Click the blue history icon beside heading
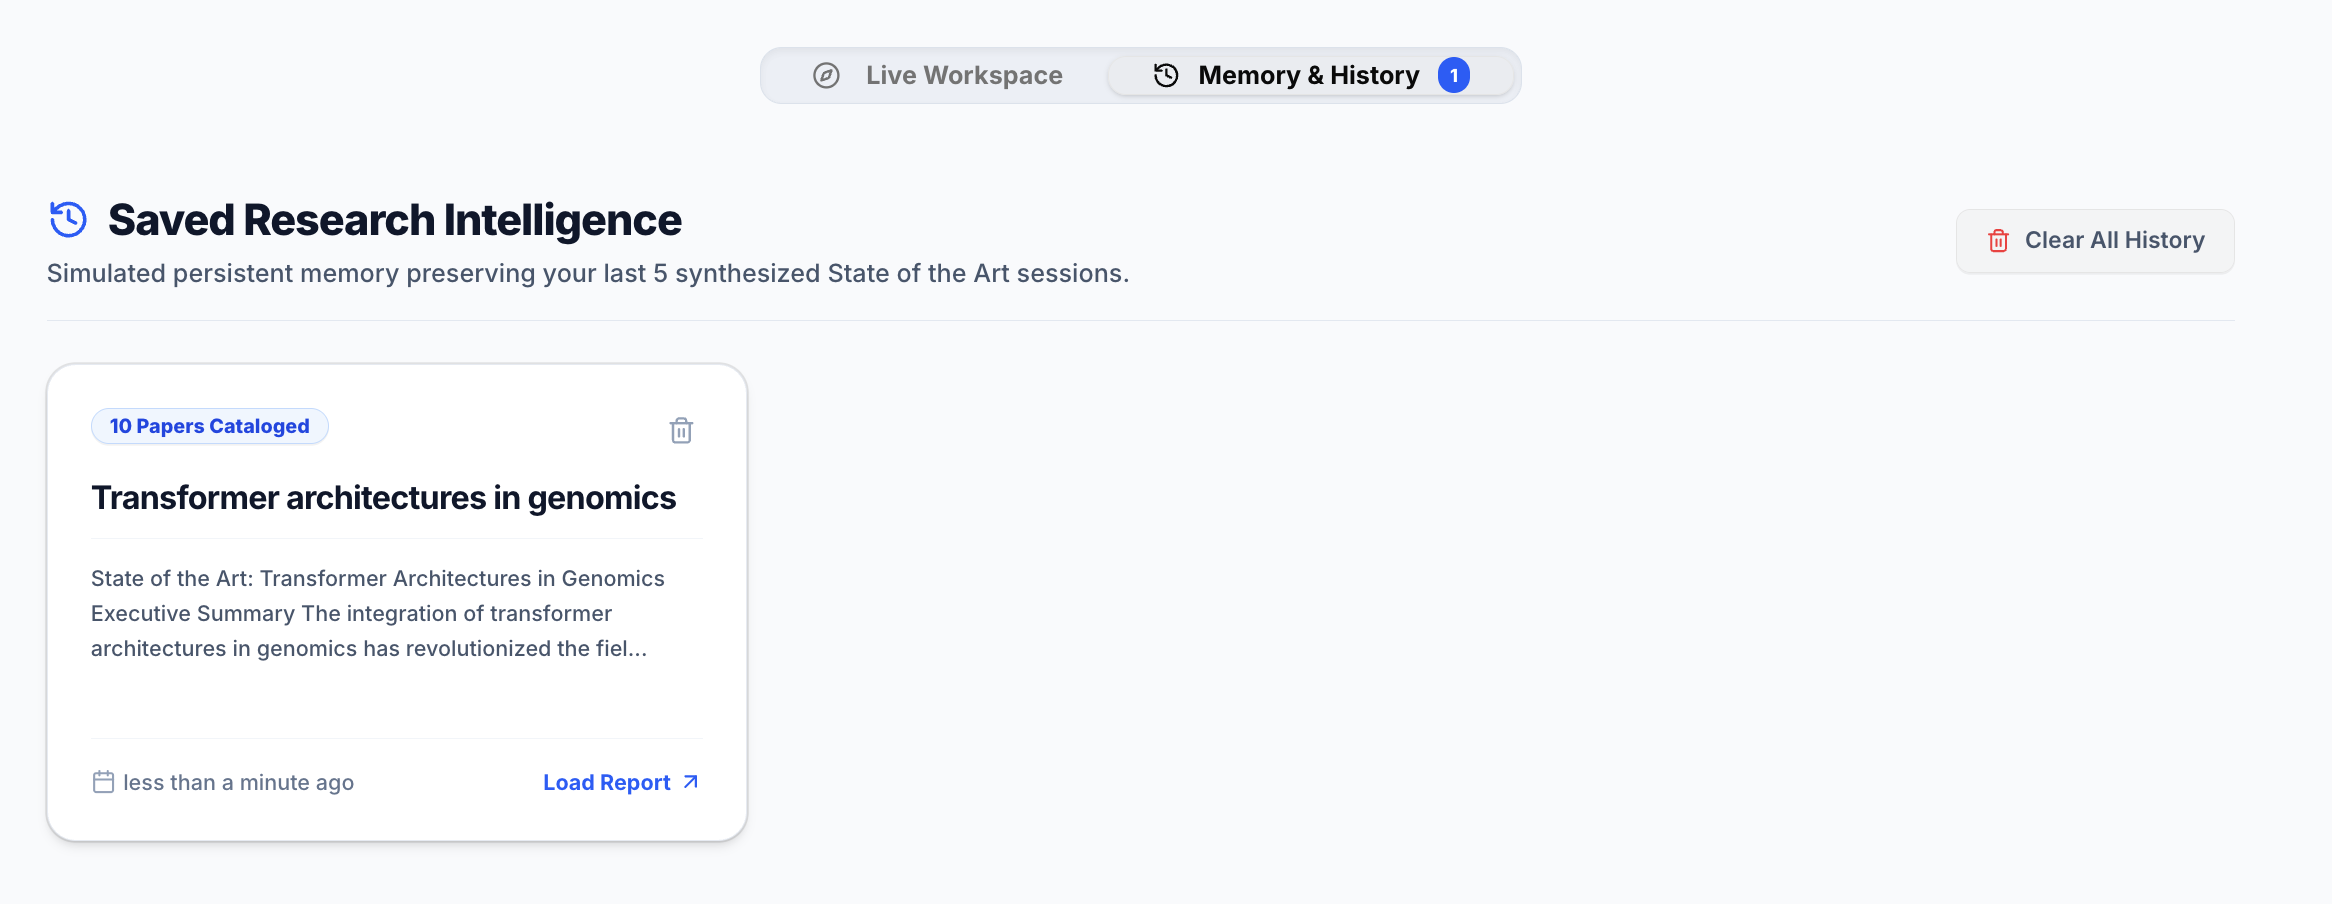Screen dimensions: 2332x904 tap(68, 219)
